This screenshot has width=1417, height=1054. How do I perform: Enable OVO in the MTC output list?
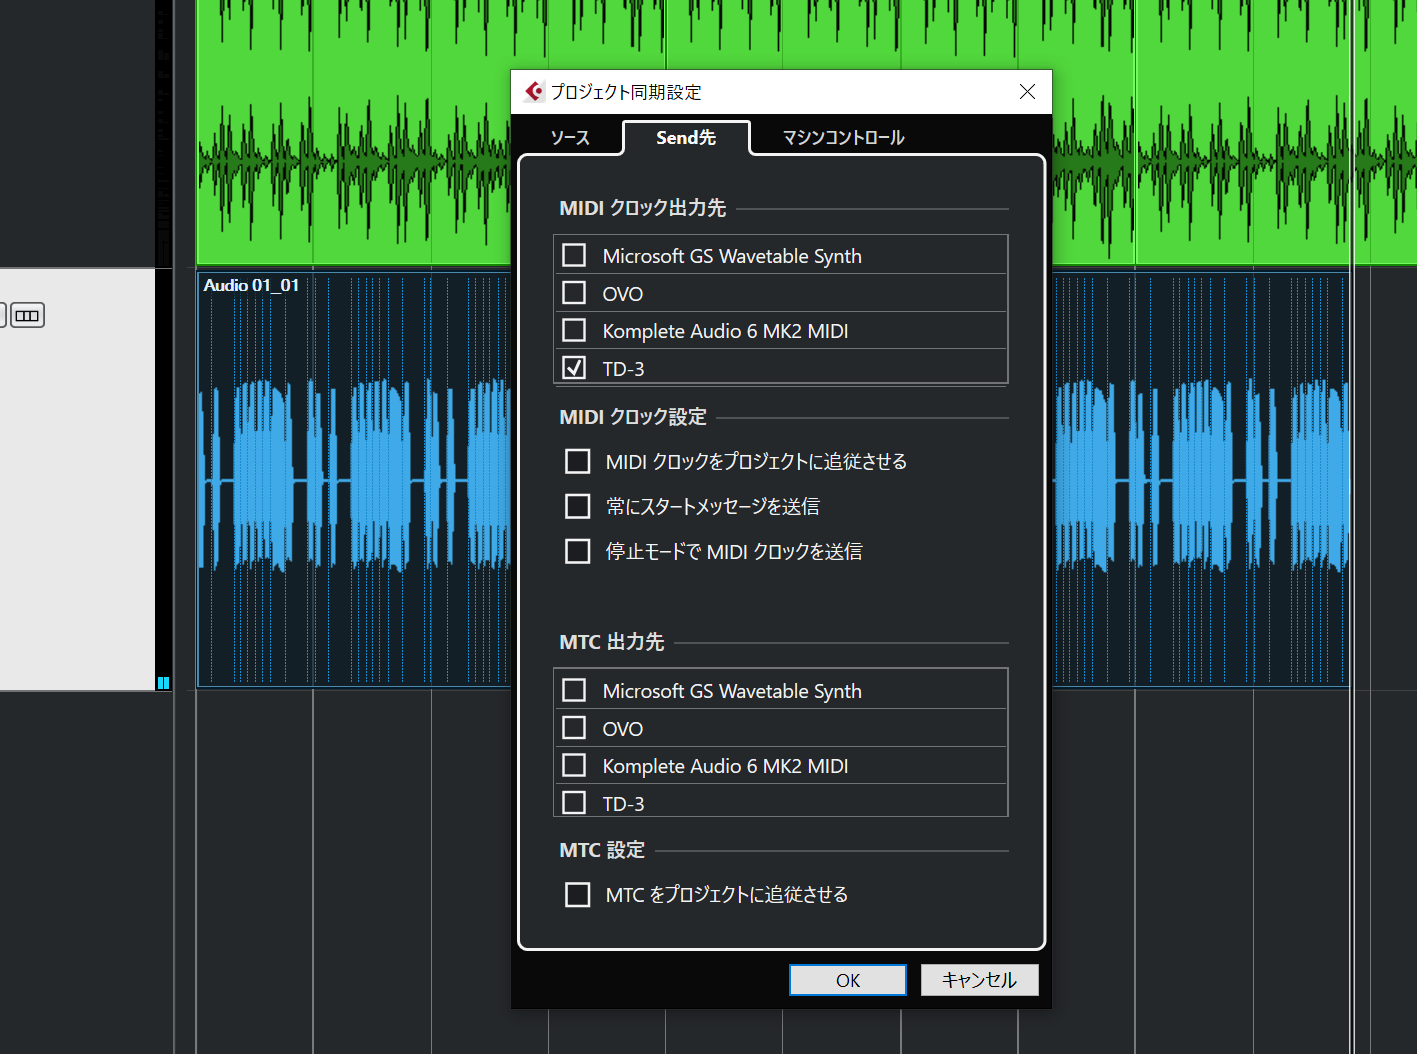tap(574, 728)
